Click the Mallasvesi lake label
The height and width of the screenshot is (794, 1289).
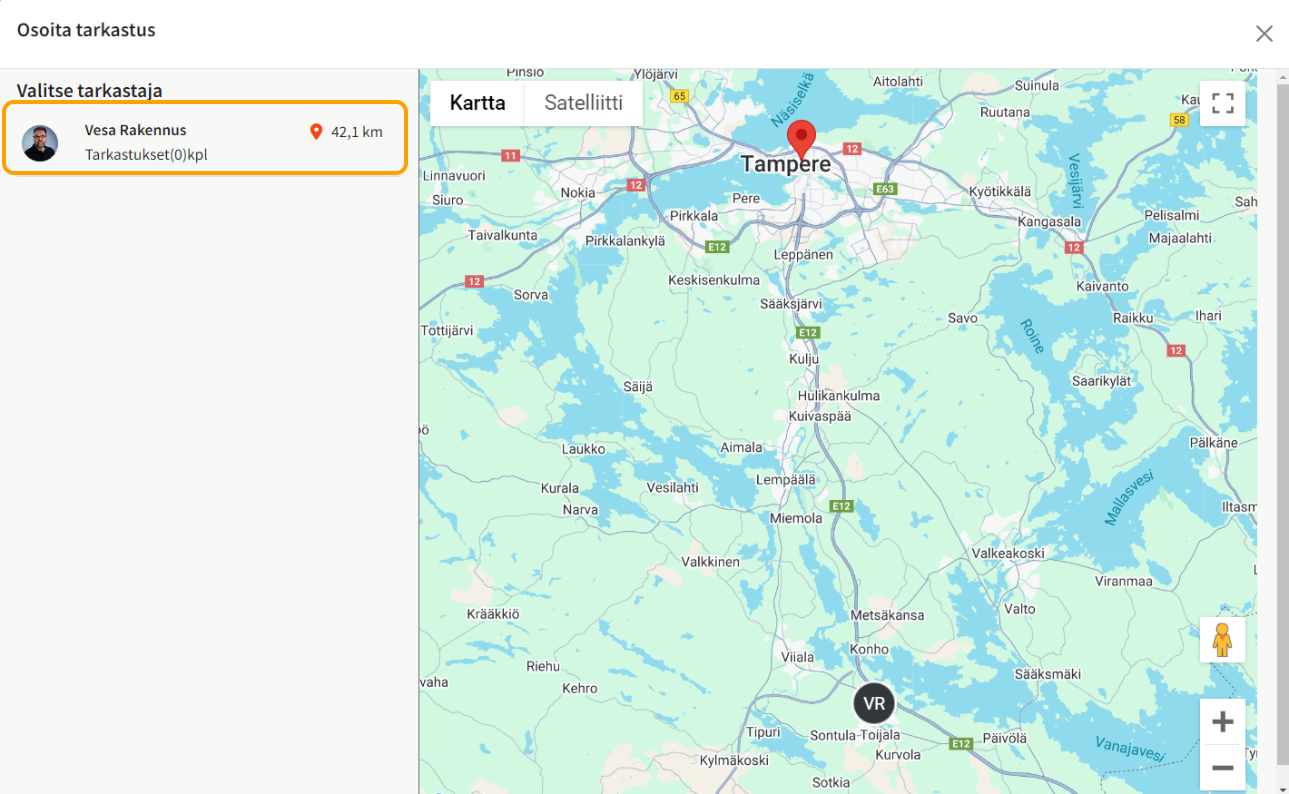(1130, 497)
